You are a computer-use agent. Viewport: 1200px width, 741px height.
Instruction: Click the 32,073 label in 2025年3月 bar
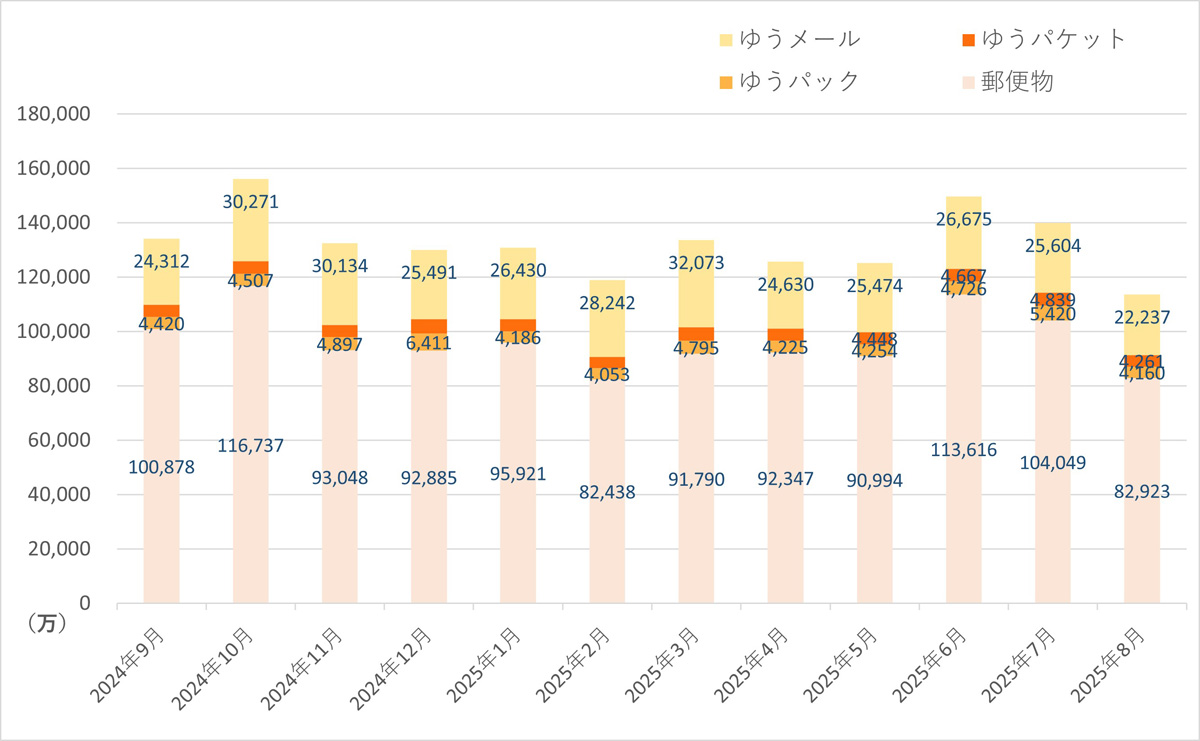[x=696, y=263]
